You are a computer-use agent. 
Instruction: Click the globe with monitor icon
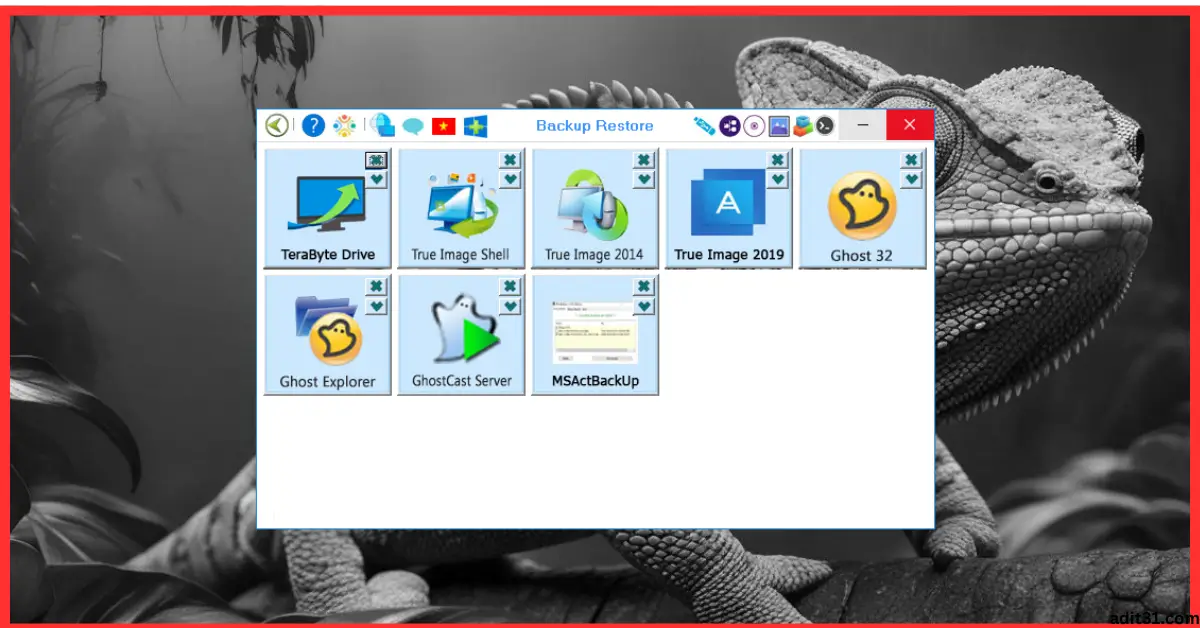(x=383, y=125)
